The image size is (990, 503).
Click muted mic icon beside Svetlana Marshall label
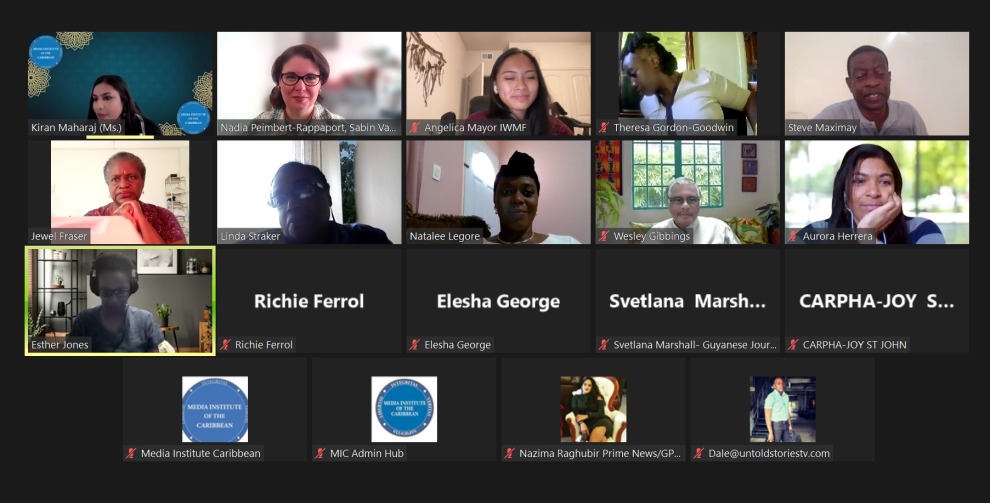tap(604, 345)
